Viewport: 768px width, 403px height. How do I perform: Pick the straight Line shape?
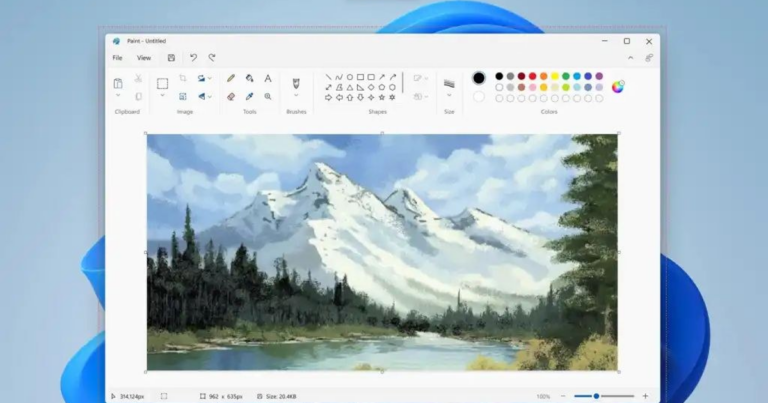click(328, 77)
